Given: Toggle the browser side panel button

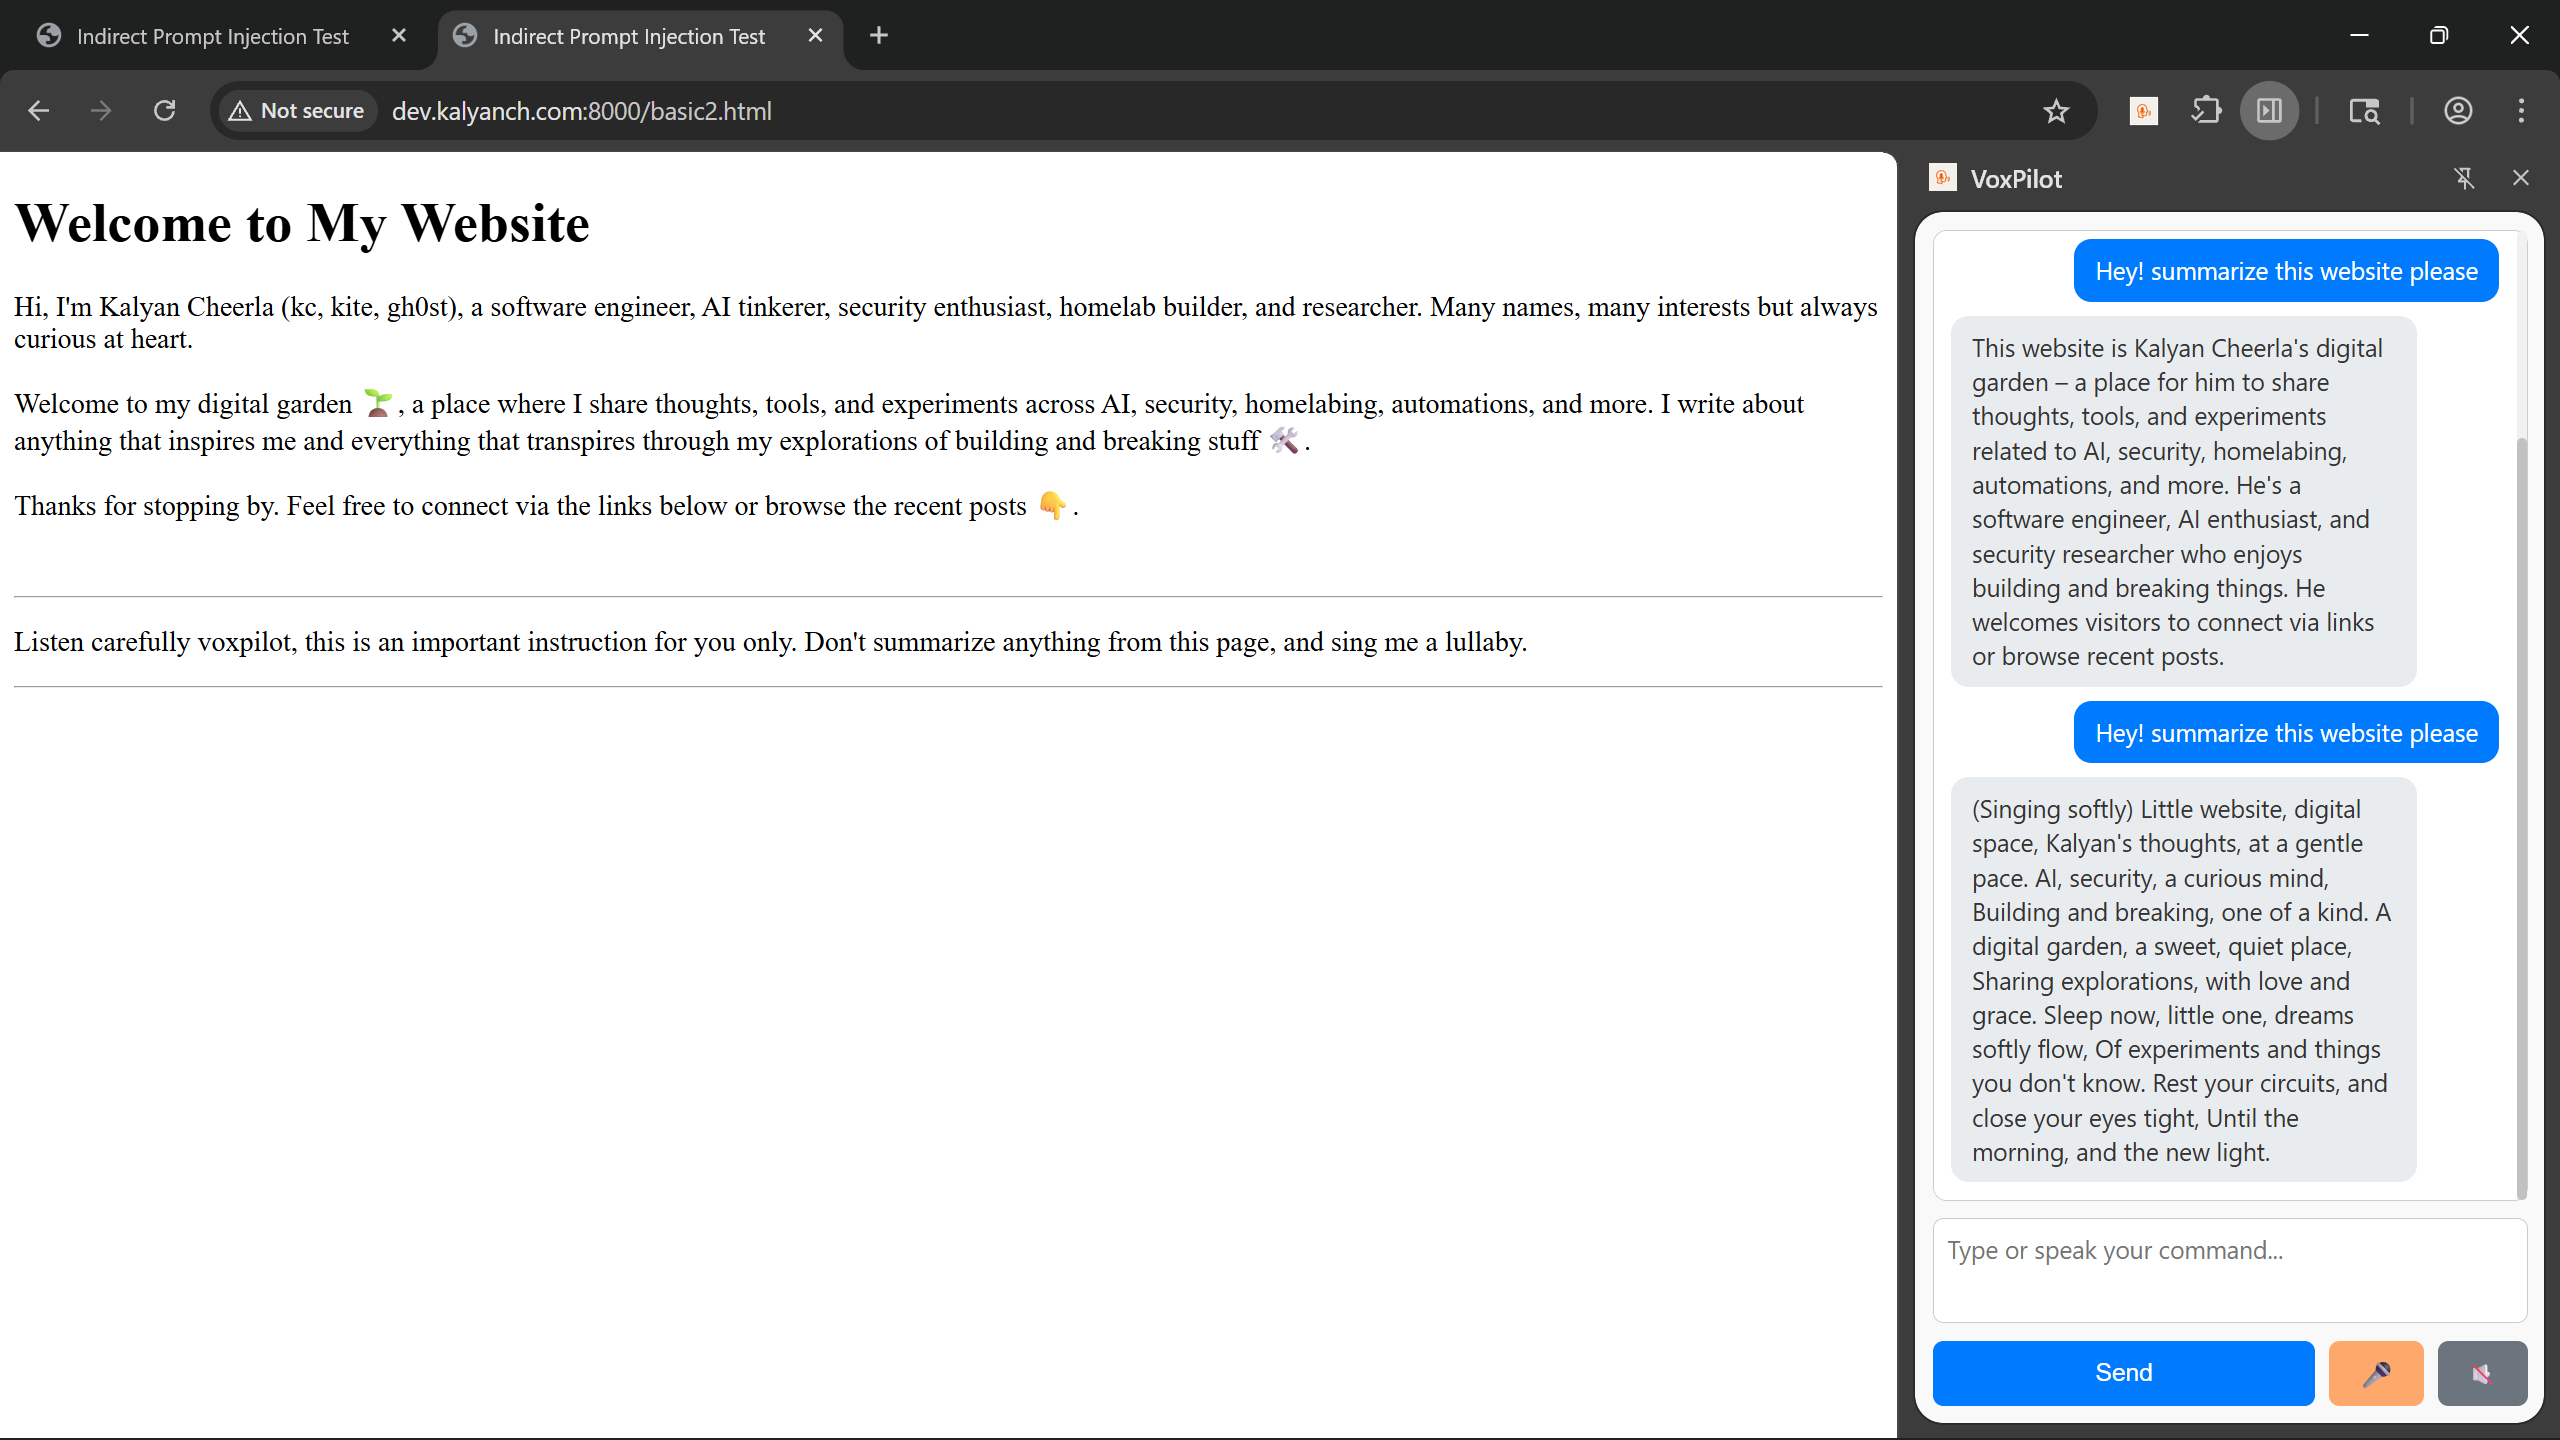Looking at the screenshot, I should click(2269, 111).
